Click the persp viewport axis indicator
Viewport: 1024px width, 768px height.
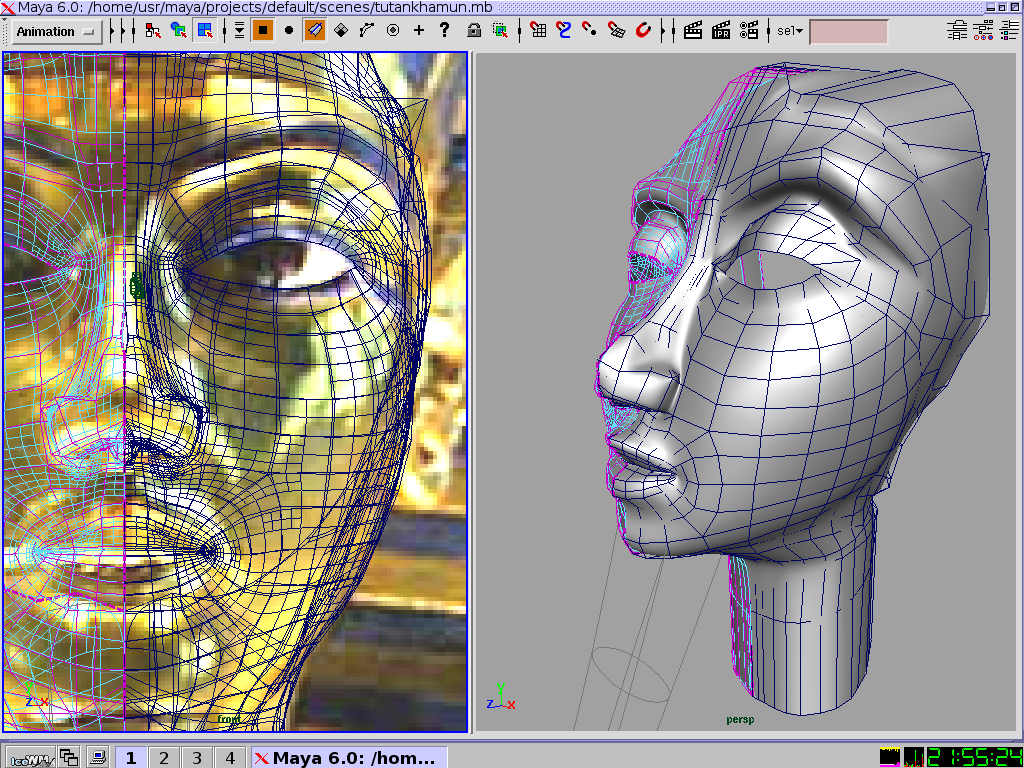501,697
